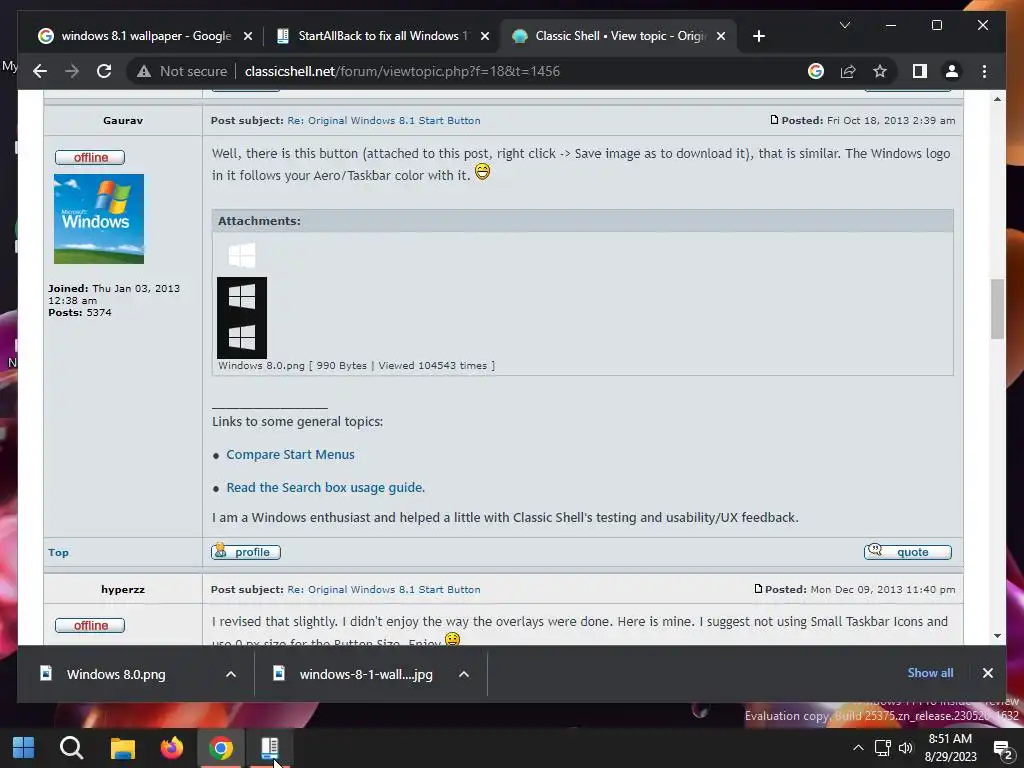Open the Compare Start Menus link

[x=290, y=455]
